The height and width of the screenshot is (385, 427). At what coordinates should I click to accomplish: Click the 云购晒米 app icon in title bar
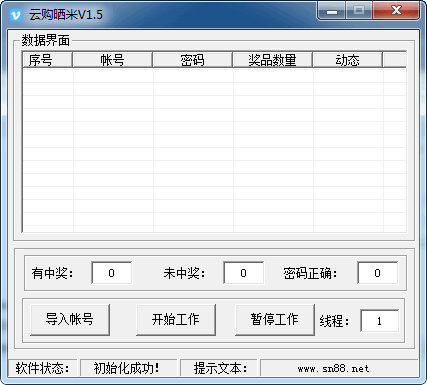pyautogui.click(x=15, y=15)
